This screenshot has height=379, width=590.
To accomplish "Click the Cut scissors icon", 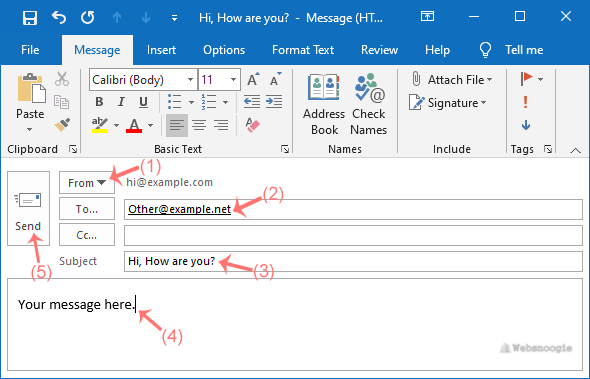I will pyautogui.click(x=62, y=79).
